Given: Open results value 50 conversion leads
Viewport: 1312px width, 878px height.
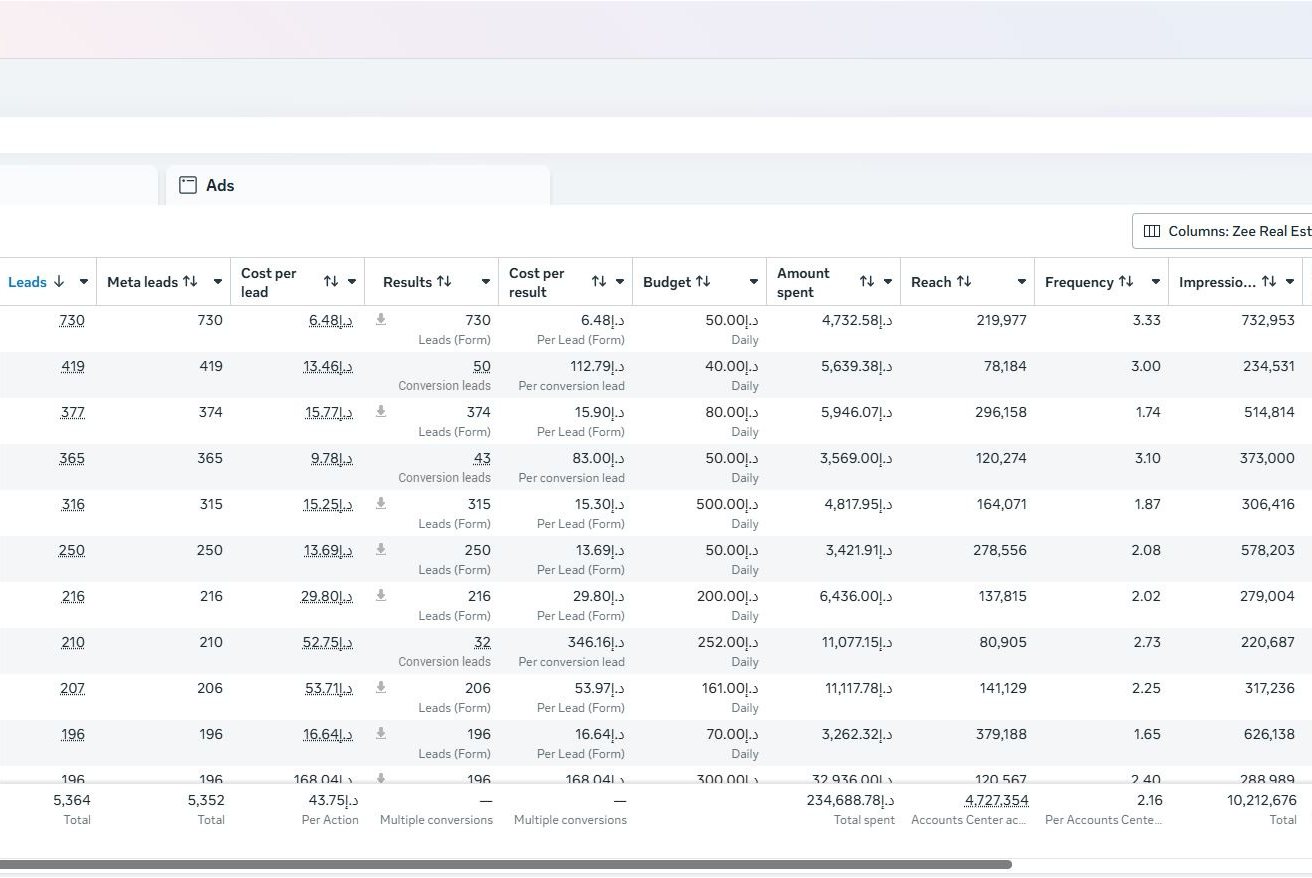Looking at the screenshot, I should click(x=482, y=367).
